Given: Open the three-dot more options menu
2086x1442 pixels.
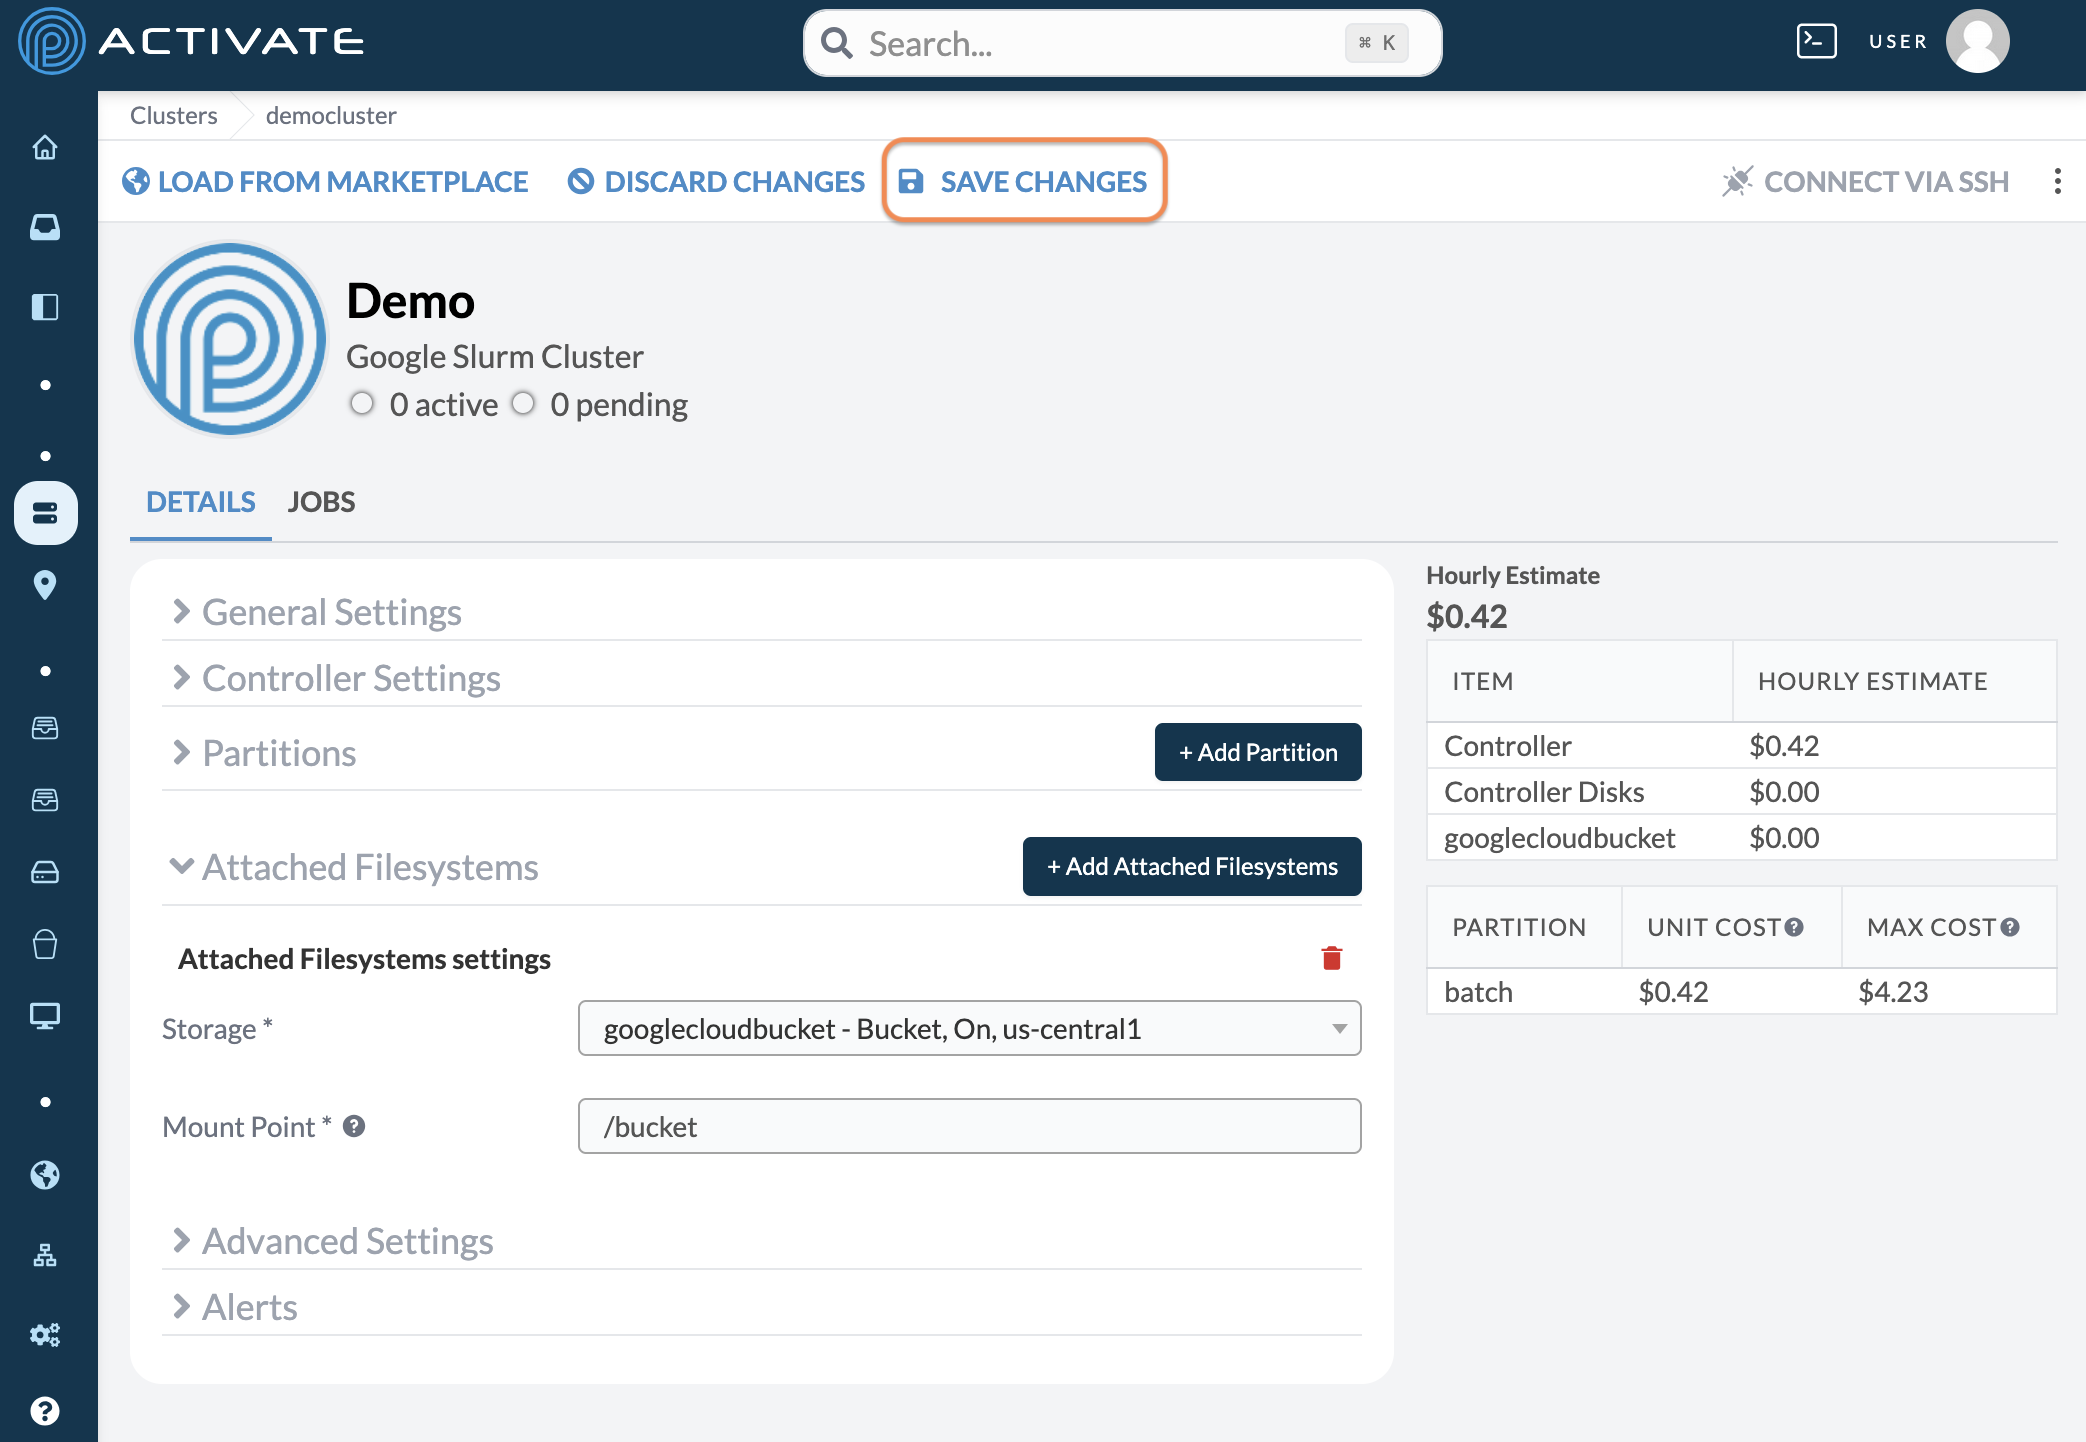Looking at the screenshot, I should 2057,181.
